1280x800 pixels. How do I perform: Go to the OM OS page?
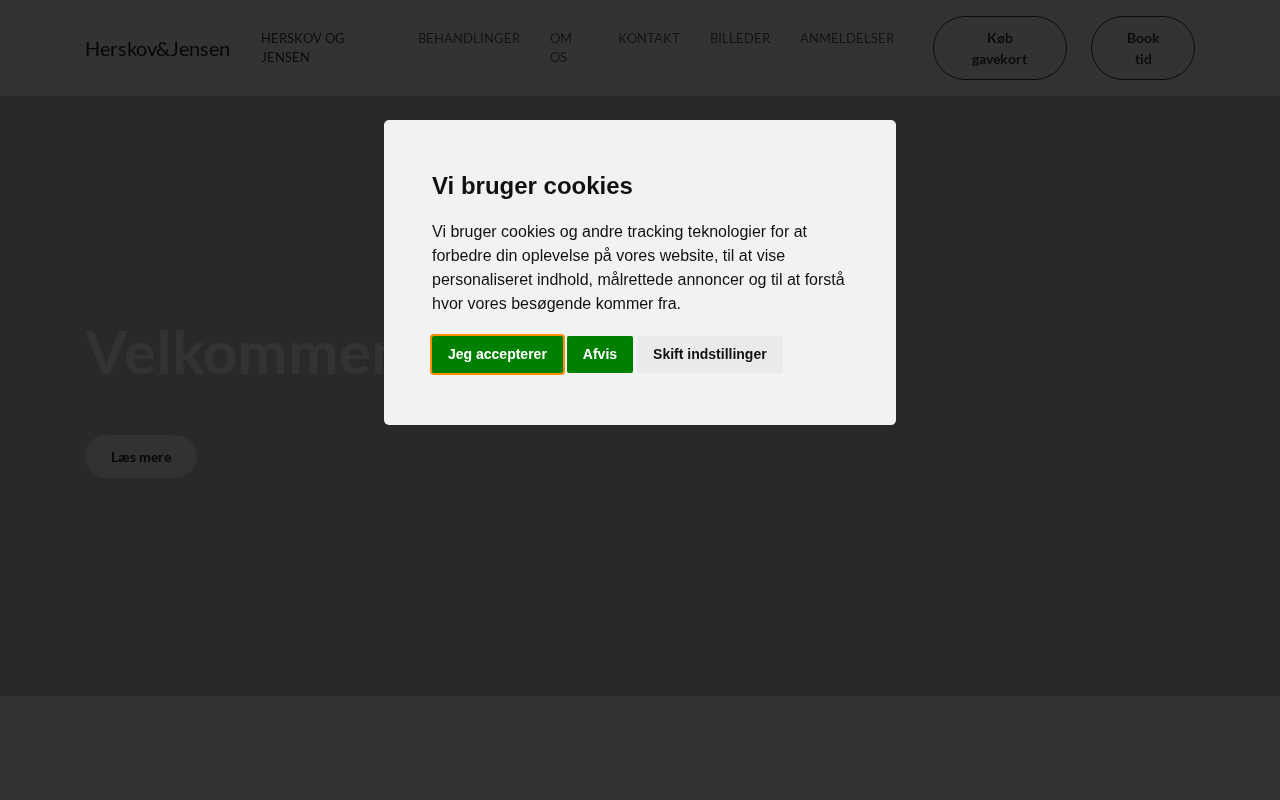(561, 47)
